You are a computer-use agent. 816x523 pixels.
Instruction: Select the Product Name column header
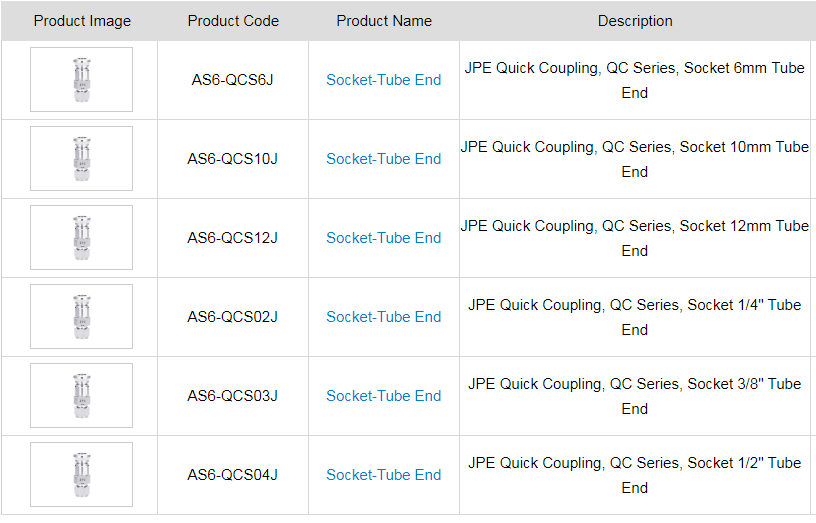pos(384,21)
